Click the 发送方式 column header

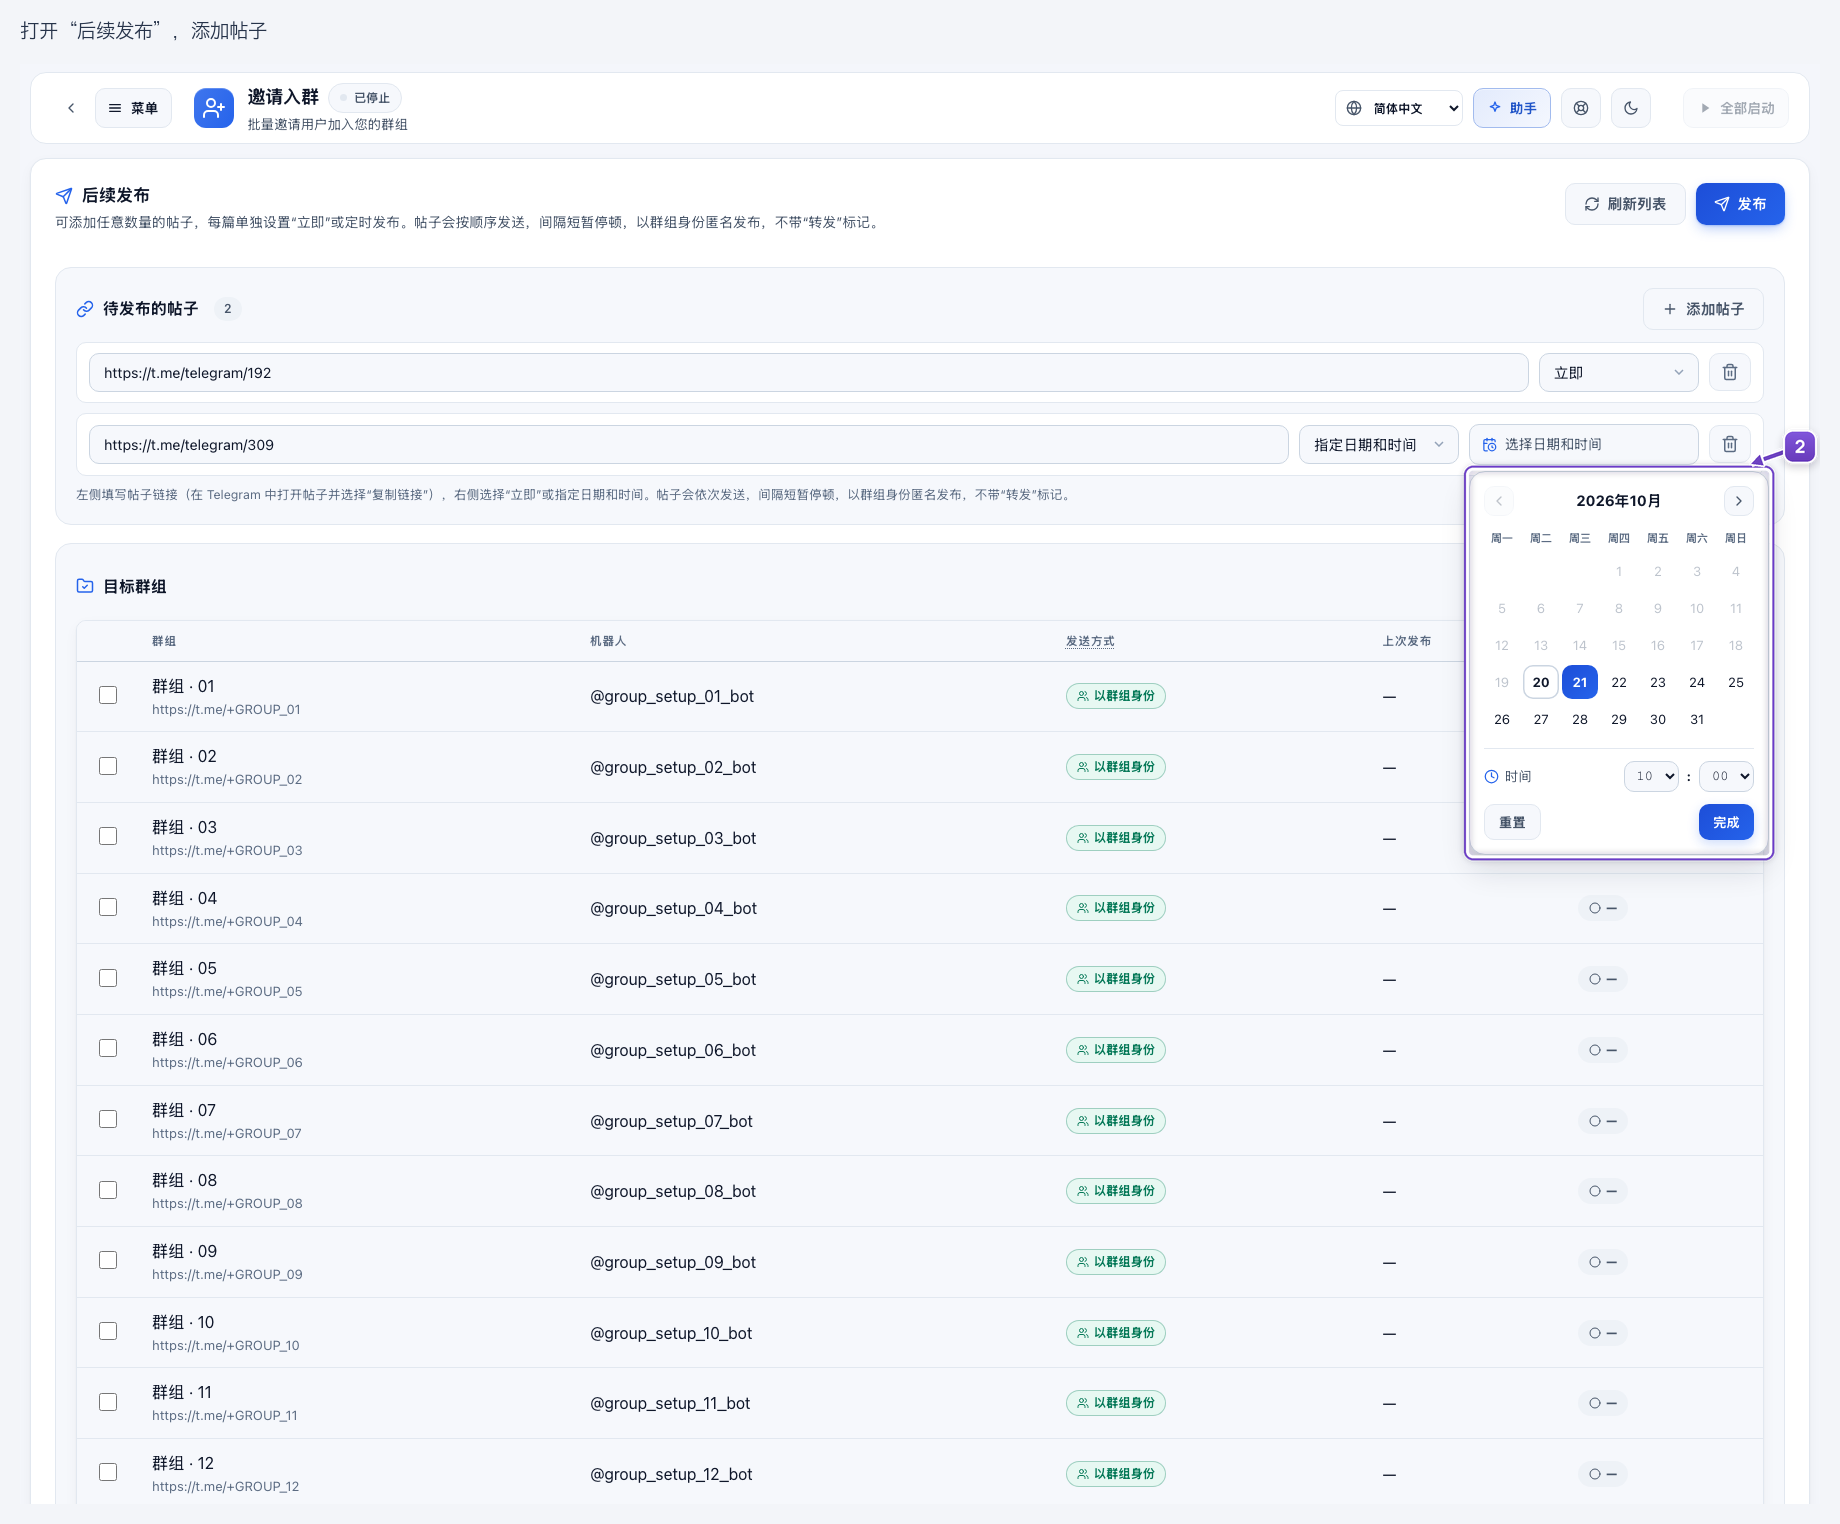click(x=1090, y=641)
